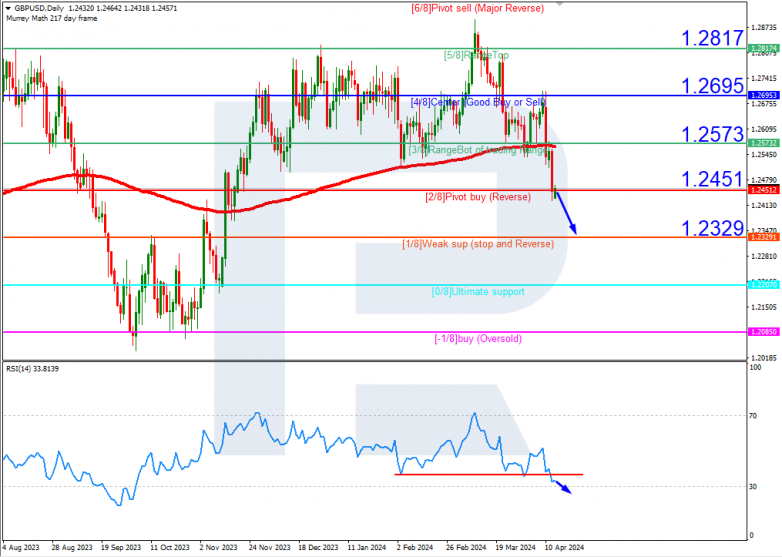The height and width of the screenshot is (557, 782).
Task: Click the RSI(14) 33.8139 indicator label
Action: point(32,369)
